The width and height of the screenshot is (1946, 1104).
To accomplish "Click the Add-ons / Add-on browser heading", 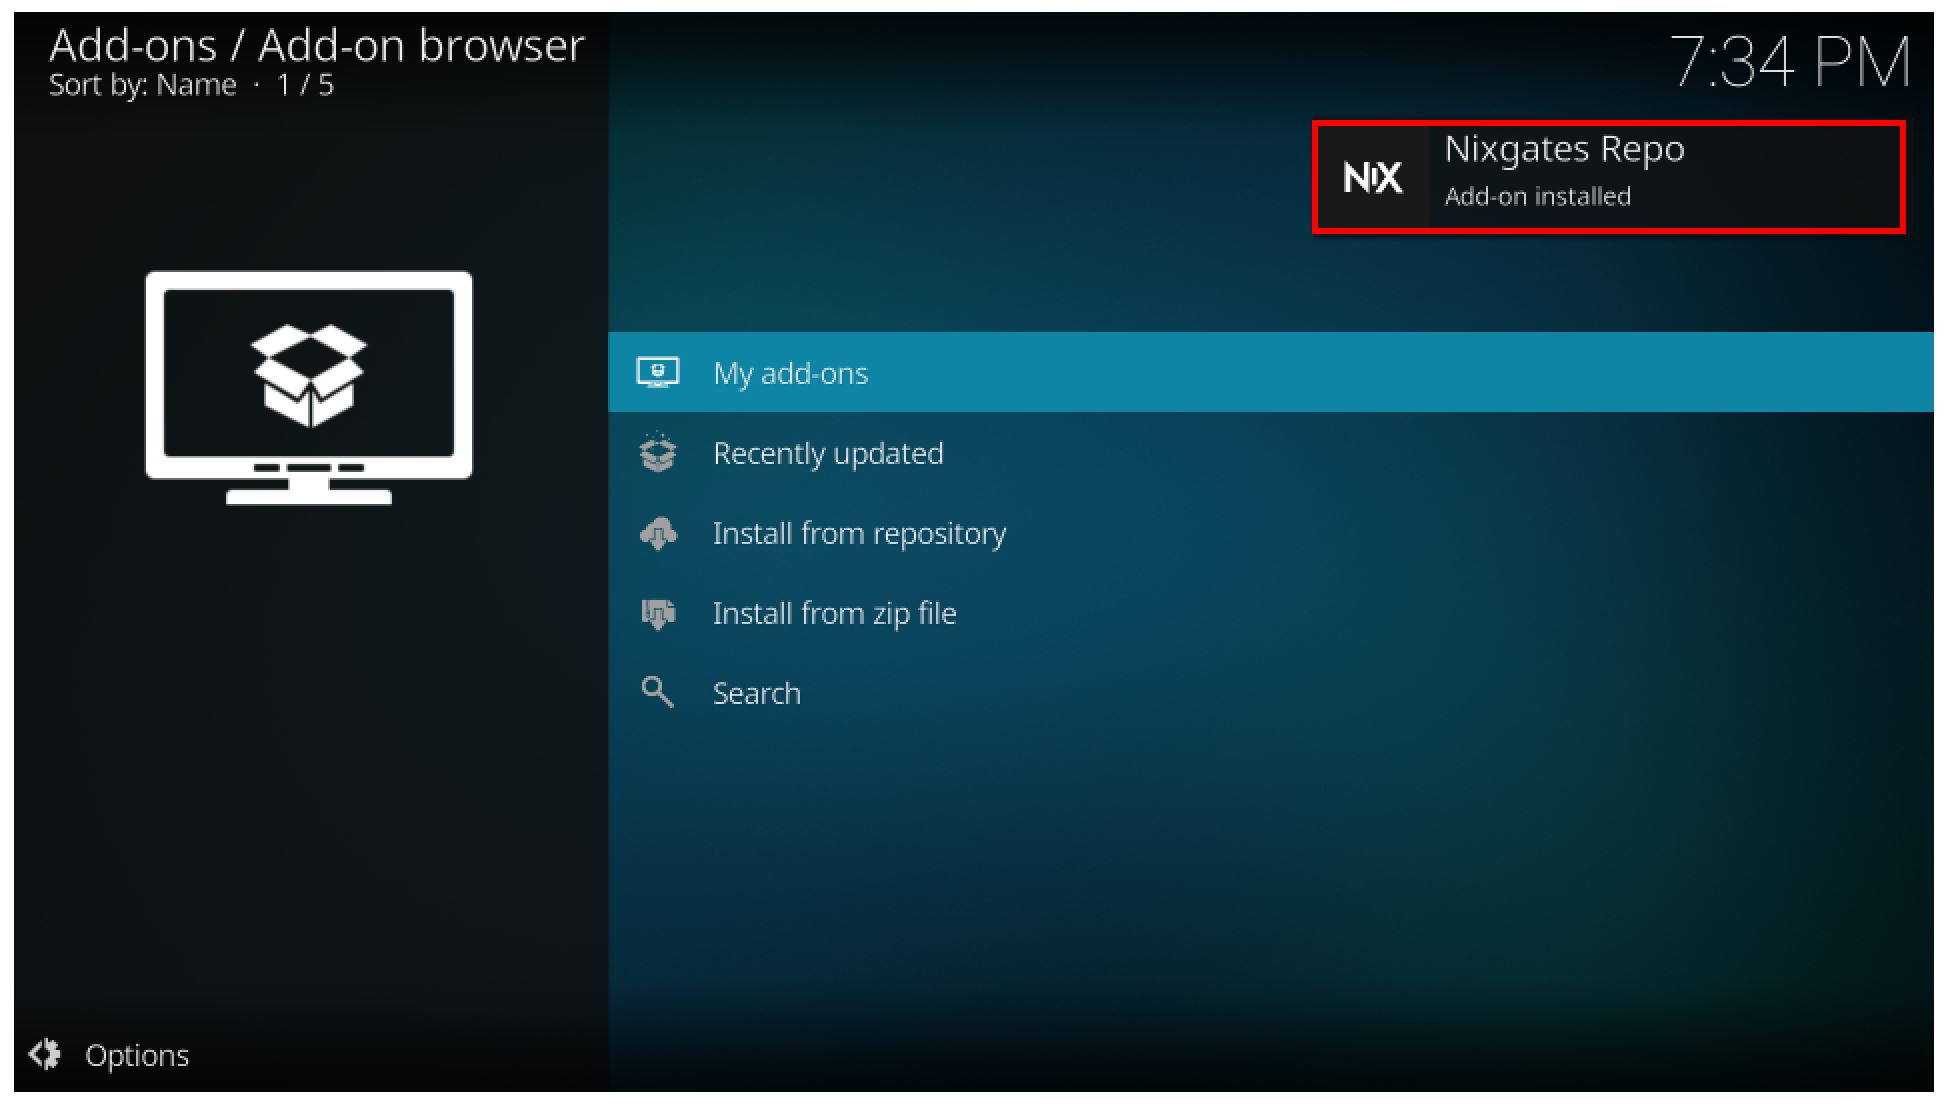I will (317, 45).
